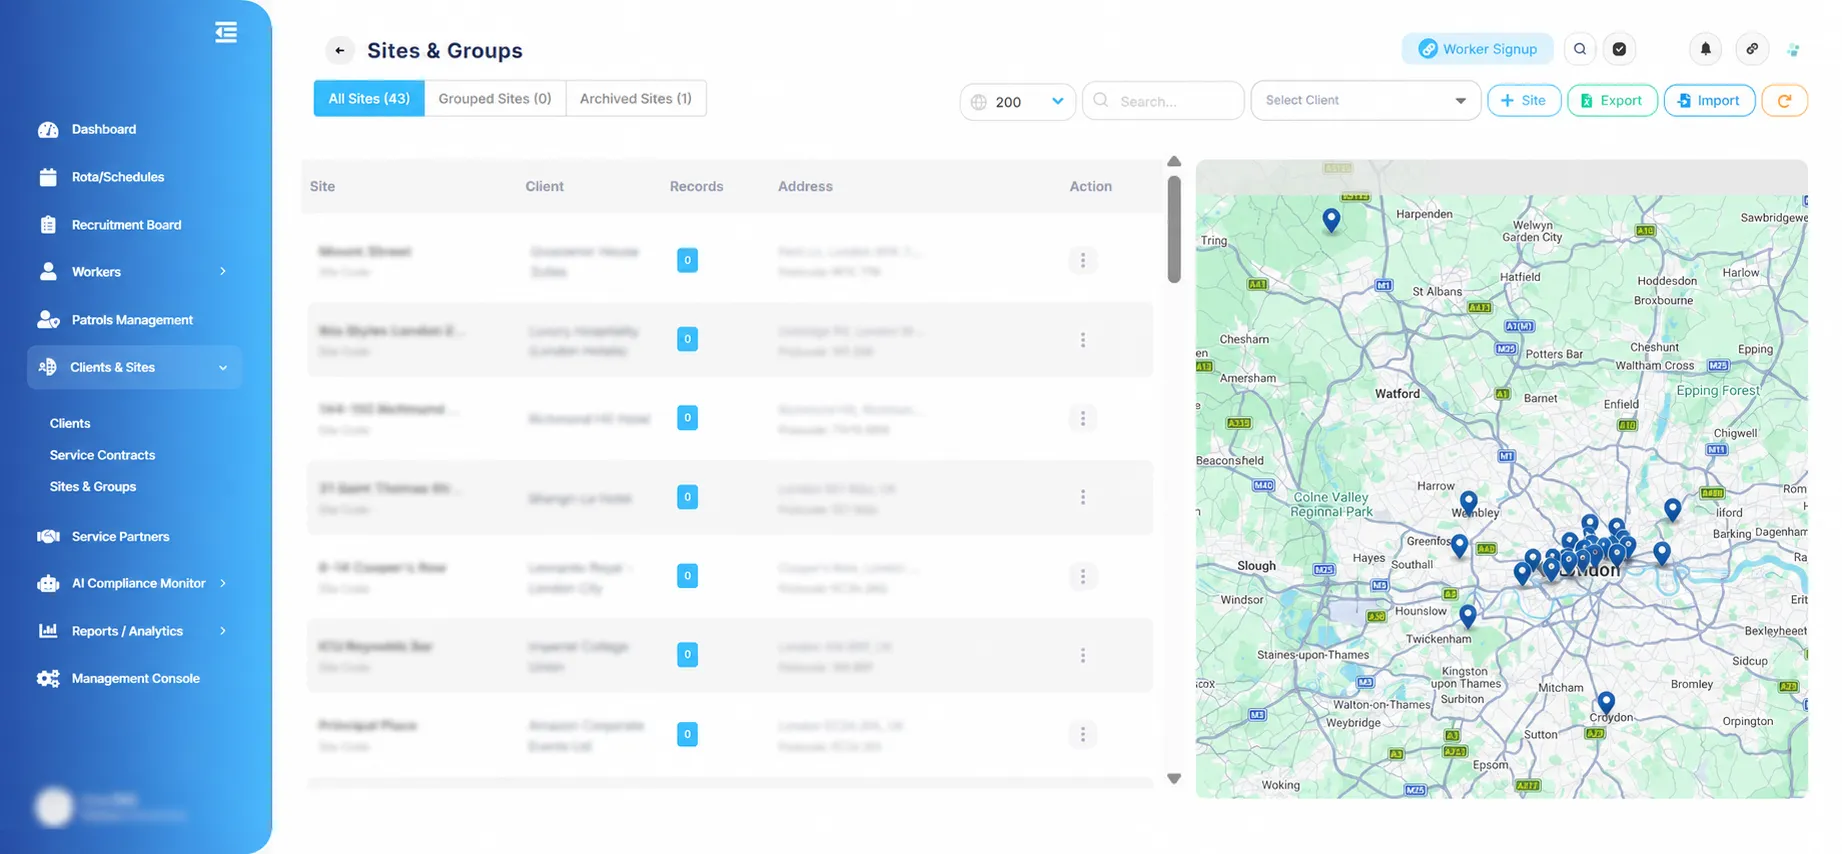Click the Search input field
Image resolution: width=1842 pixels, height=854 pixels.
(x=1163, y=101)
